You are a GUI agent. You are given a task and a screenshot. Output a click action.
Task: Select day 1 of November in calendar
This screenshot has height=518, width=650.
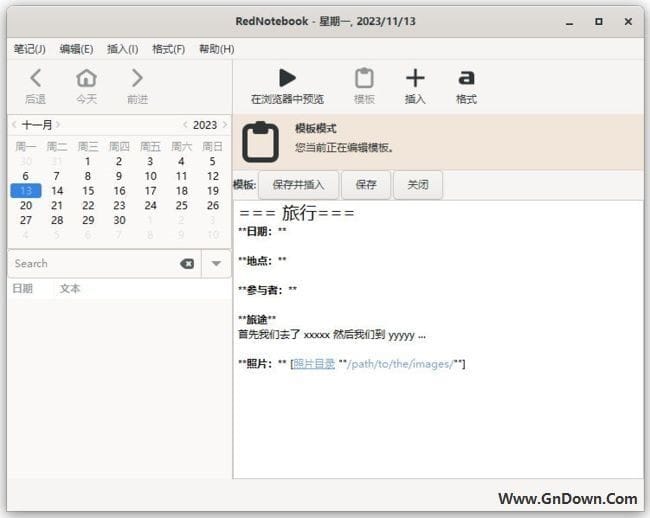[87, 161]
